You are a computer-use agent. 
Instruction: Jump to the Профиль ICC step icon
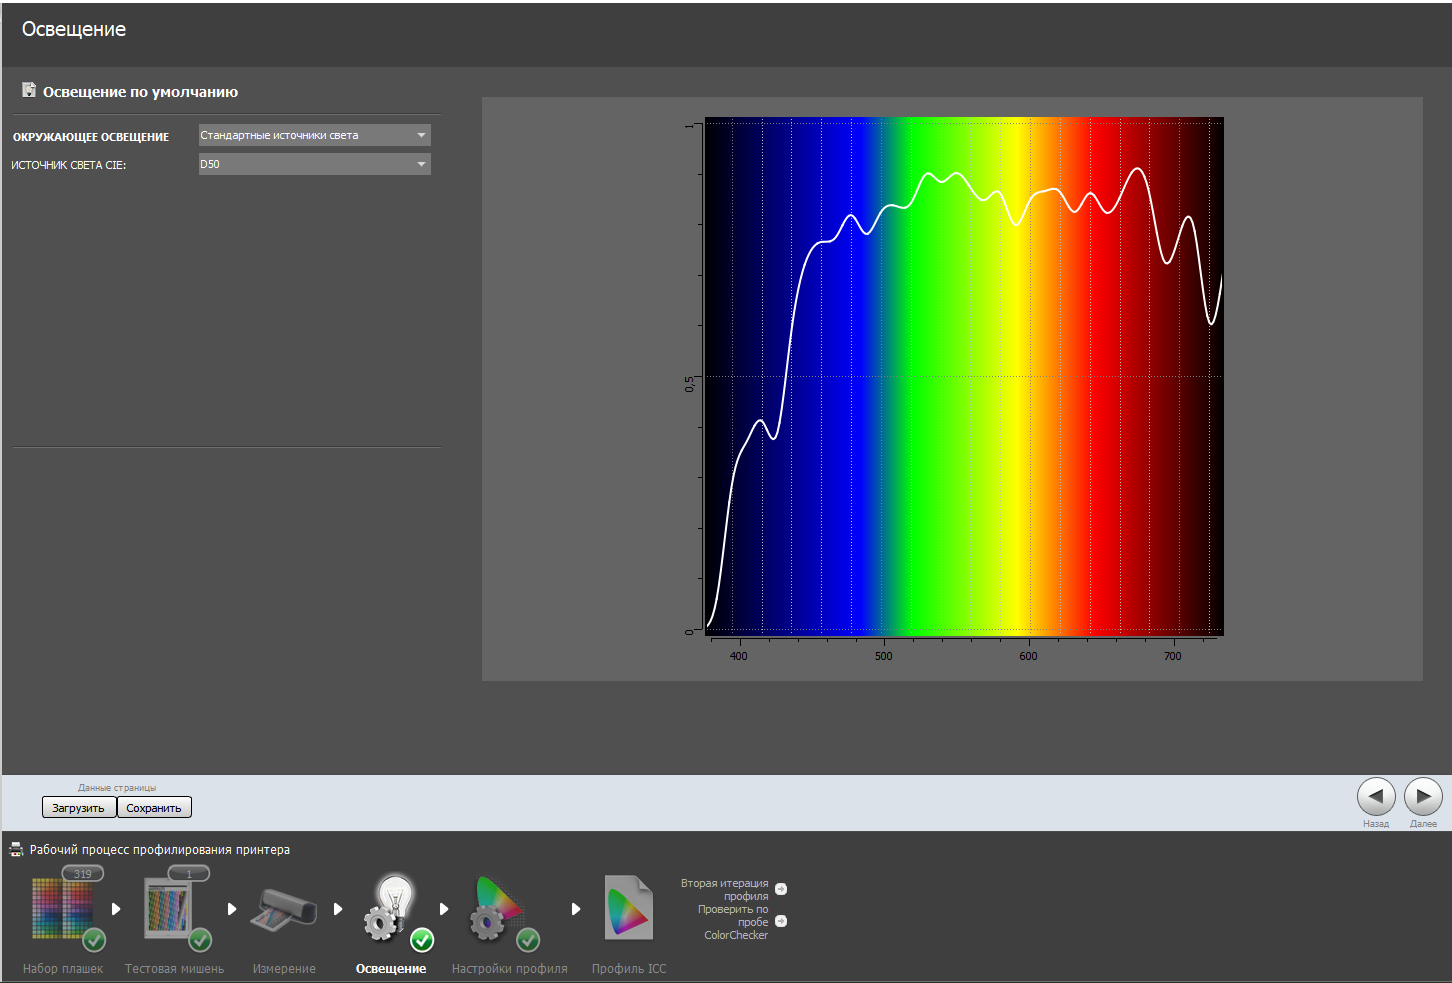[x=629, y=908]
